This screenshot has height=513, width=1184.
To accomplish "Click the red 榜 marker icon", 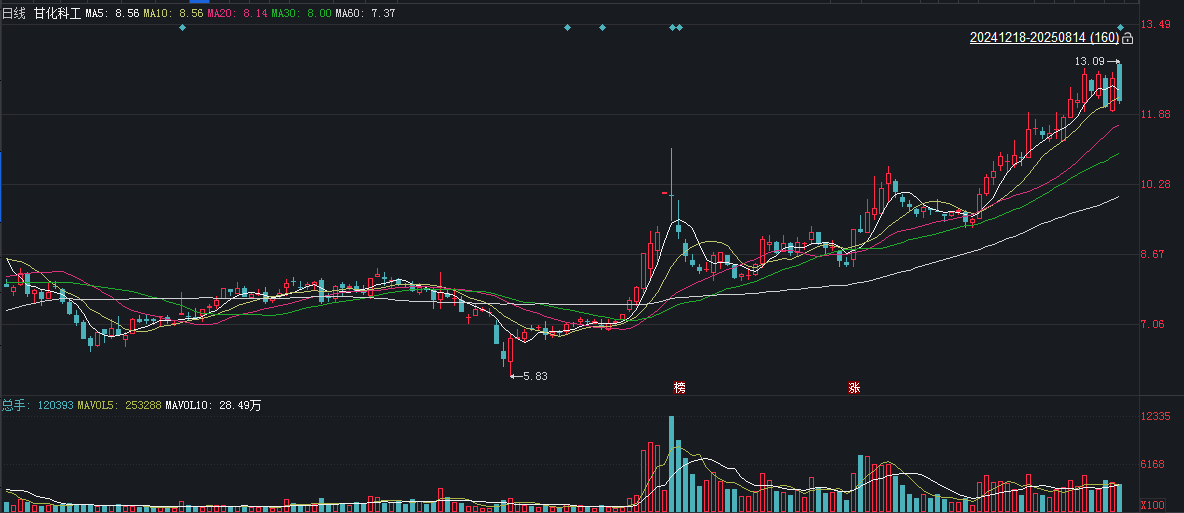I will 680,388.
